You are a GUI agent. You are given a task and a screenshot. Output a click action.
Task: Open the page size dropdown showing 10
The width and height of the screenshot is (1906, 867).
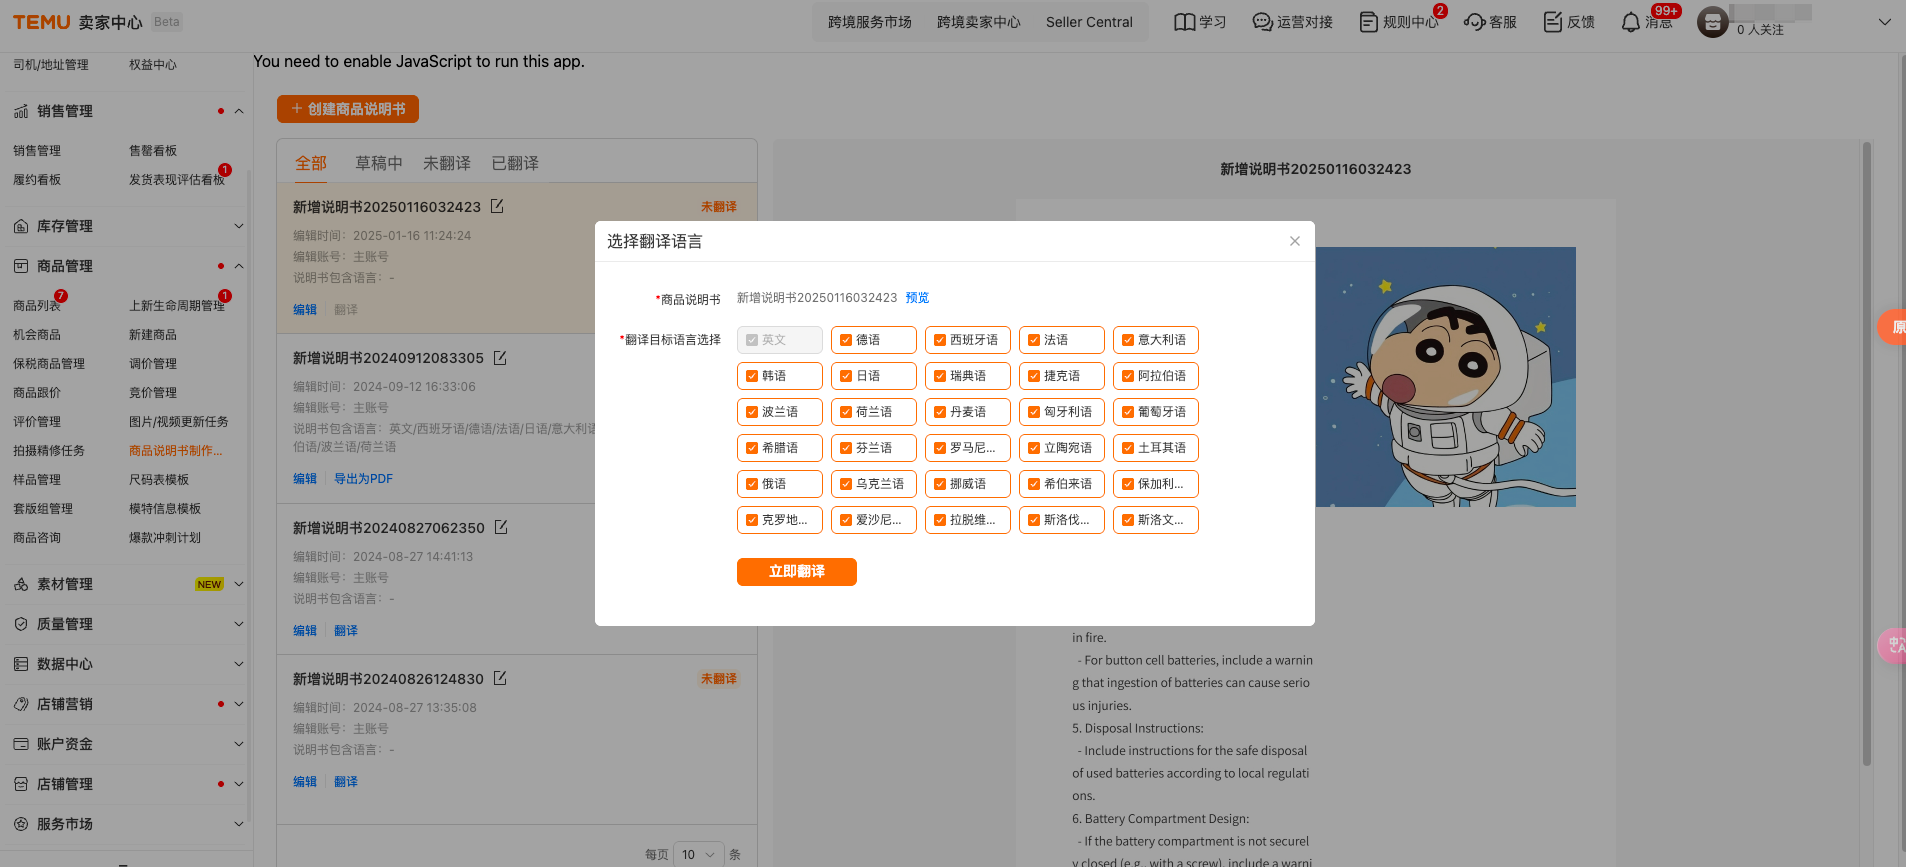pyautogui.click(x=698, y=854)
